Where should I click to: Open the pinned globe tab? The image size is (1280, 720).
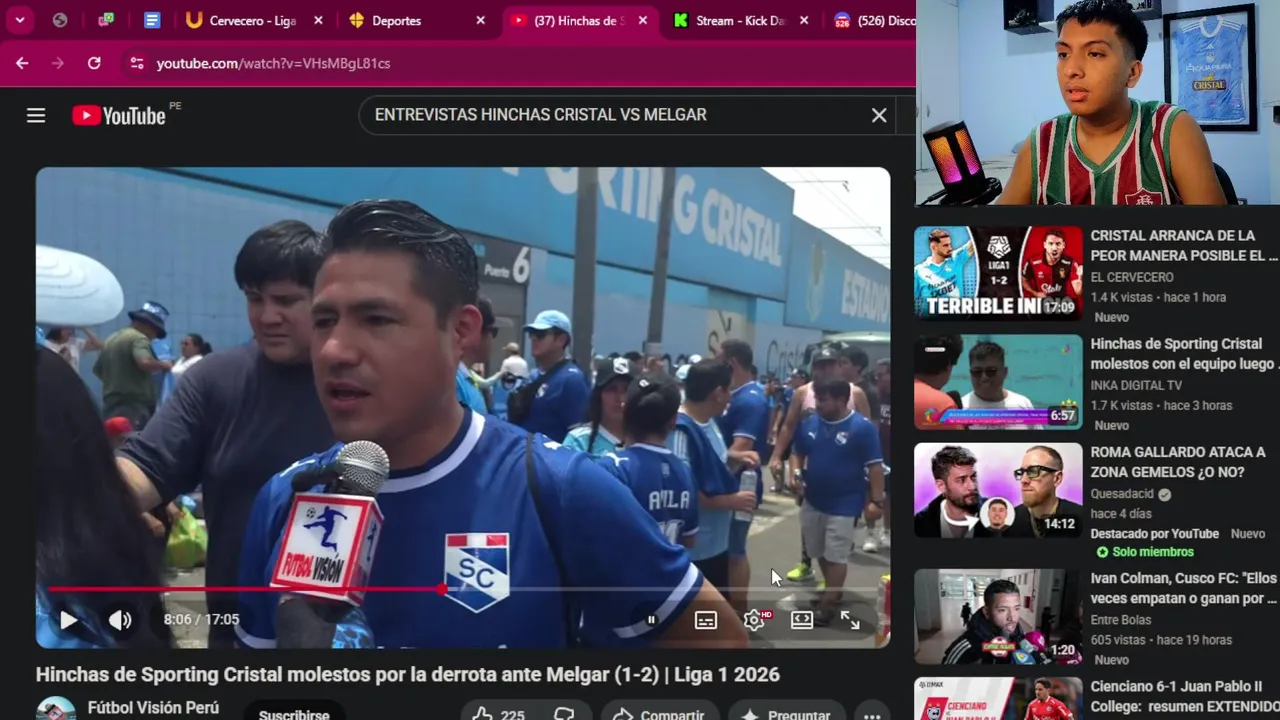coord(60,20)
